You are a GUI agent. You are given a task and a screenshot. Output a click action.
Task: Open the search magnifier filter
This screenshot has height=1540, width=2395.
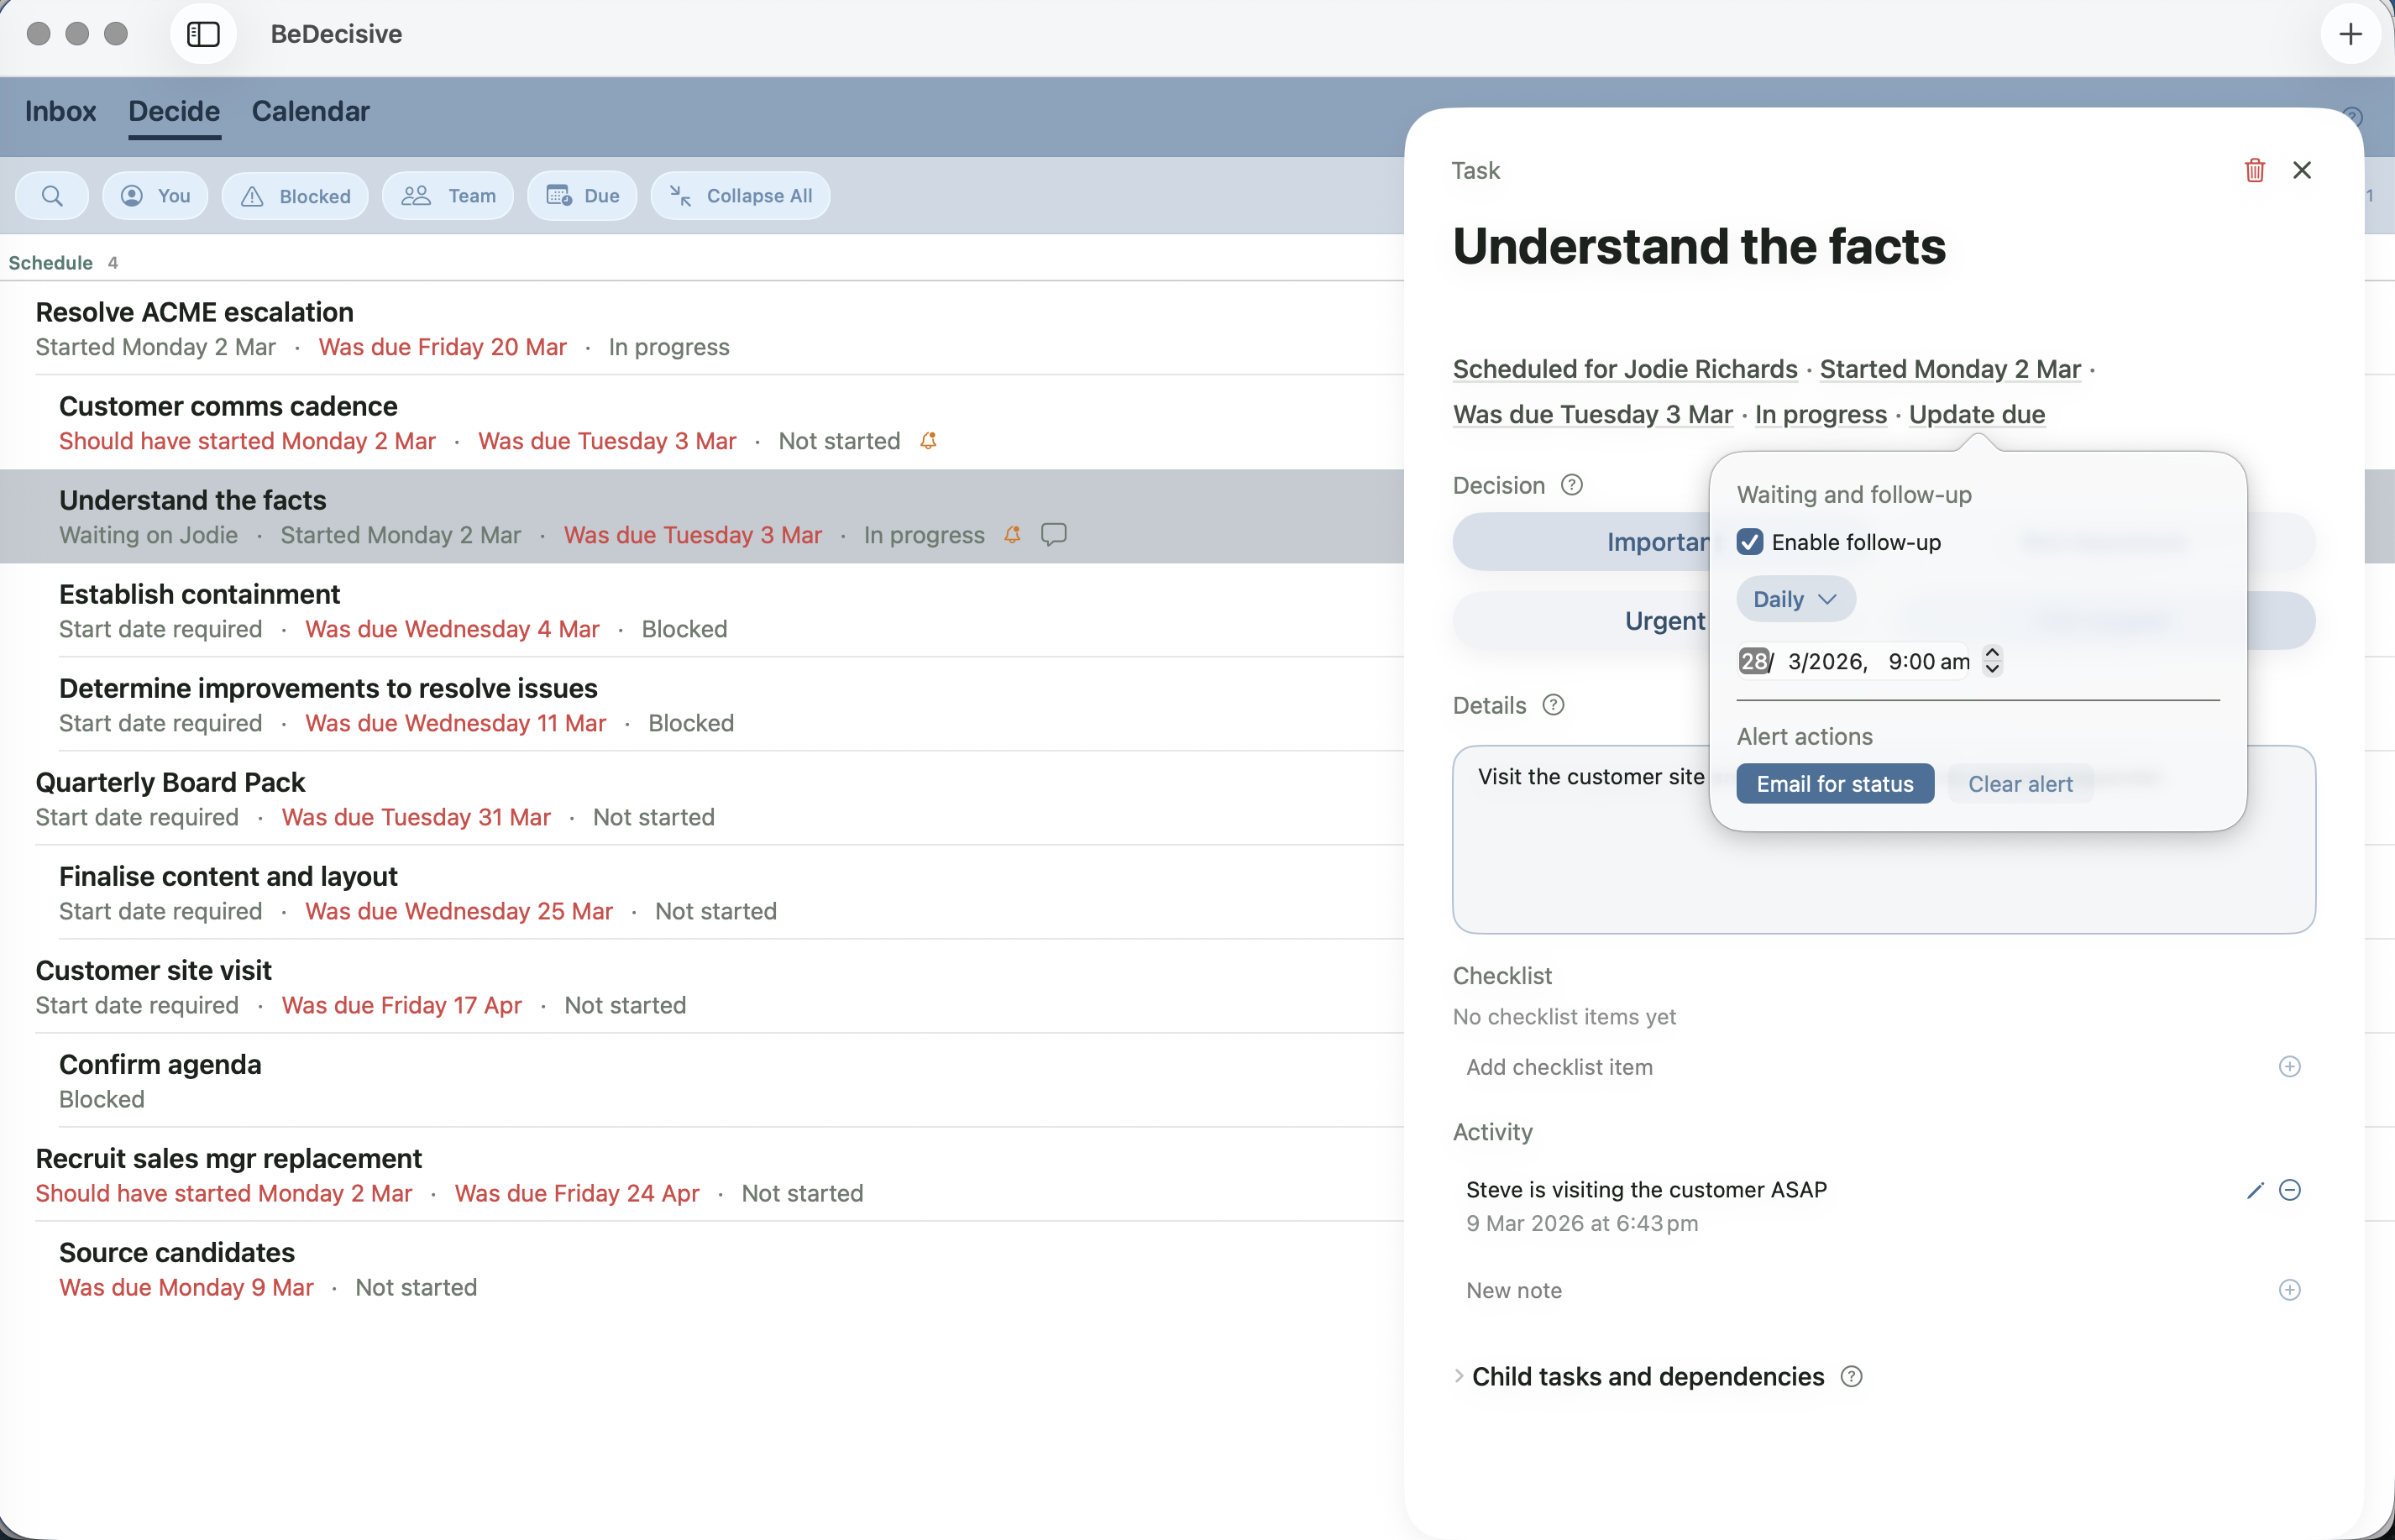(52, 196)
